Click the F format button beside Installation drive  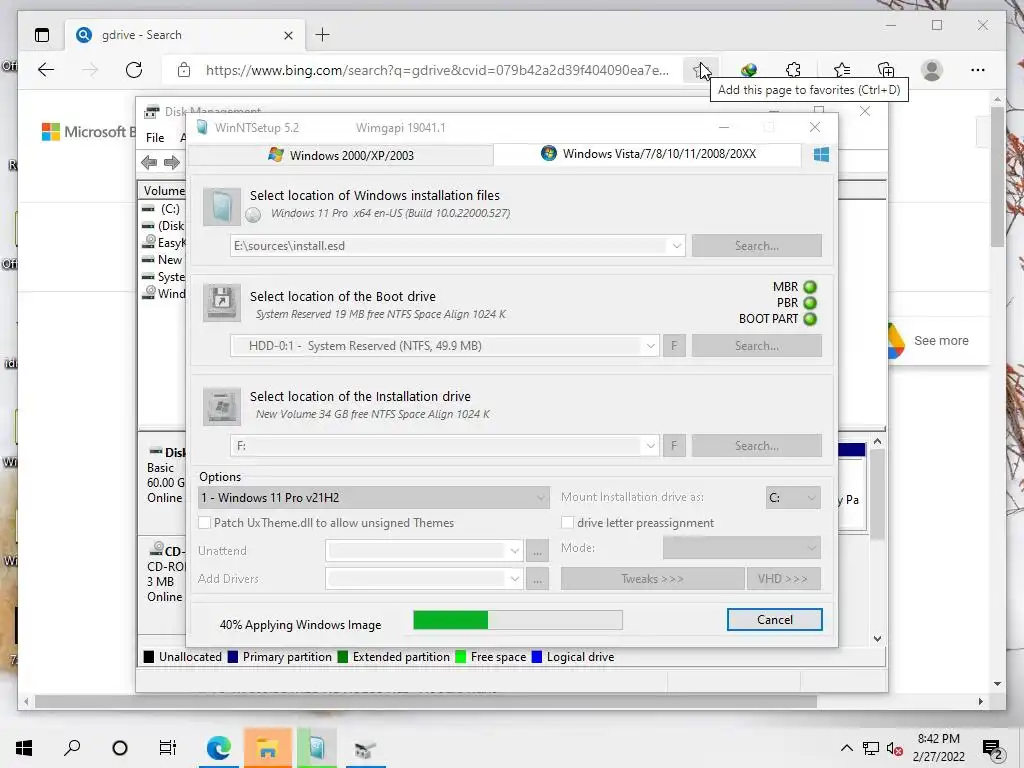click(674, 446)
